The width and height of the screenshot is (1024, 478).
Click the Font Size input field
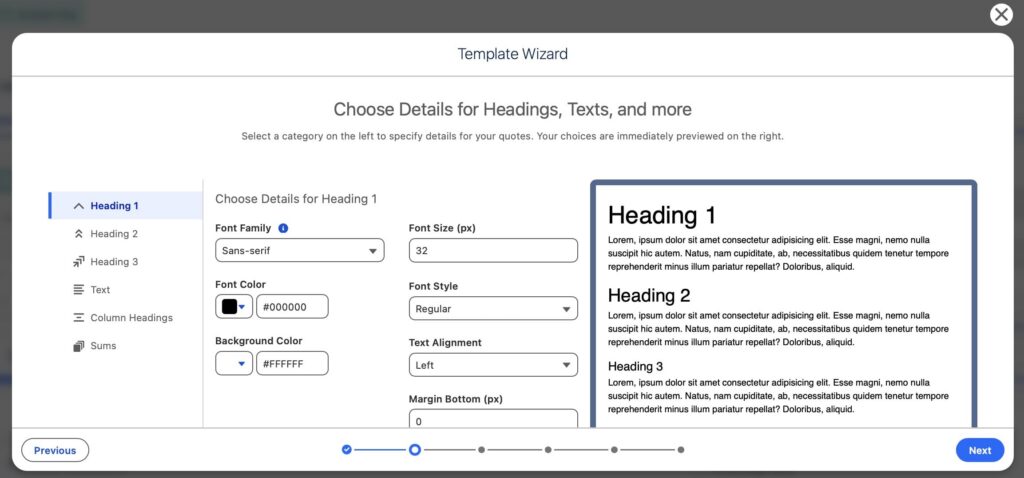click(493, 251)
